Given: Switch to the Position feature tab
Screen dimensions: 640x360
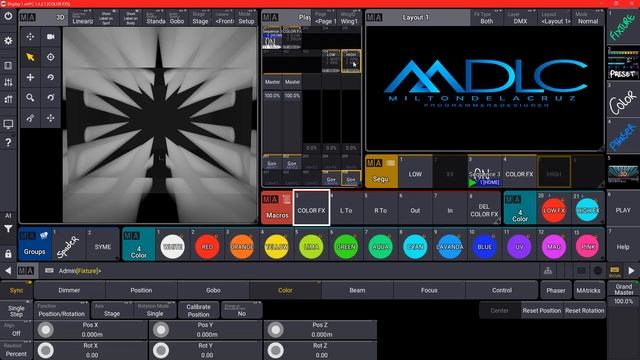Looking at the screenshot, I should click(141, 290).
